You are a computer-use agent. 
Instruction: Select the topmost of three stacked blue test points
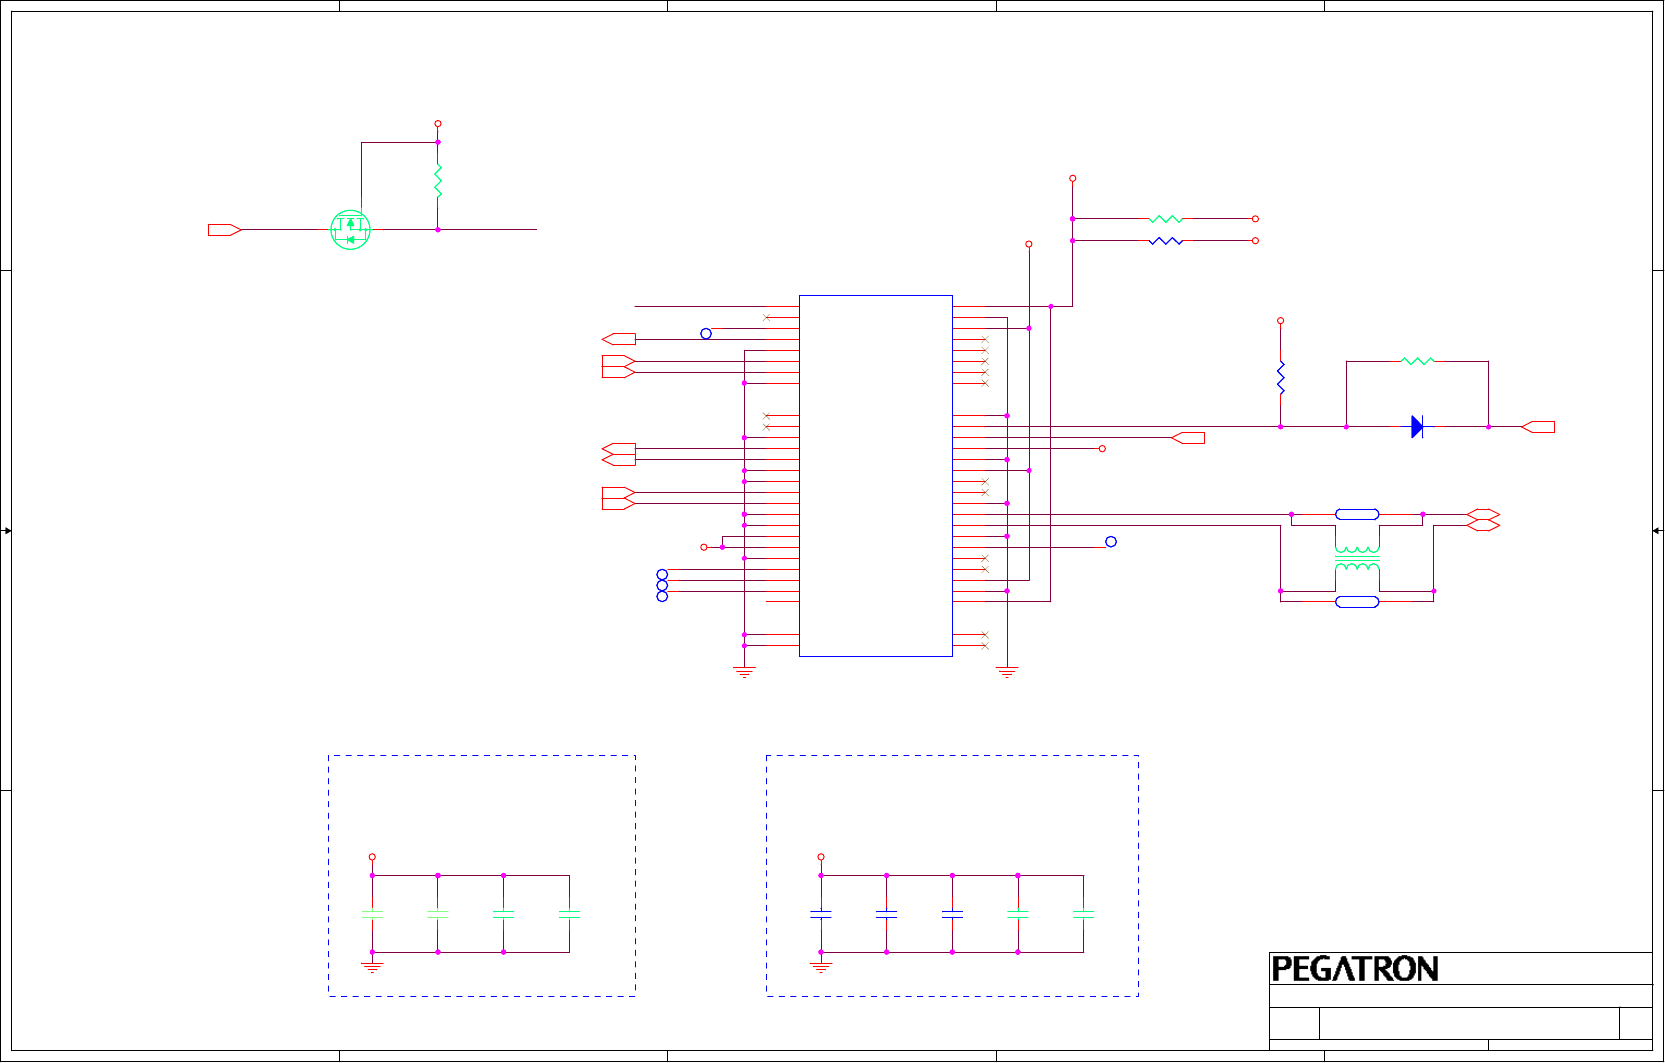click(662, 575)
